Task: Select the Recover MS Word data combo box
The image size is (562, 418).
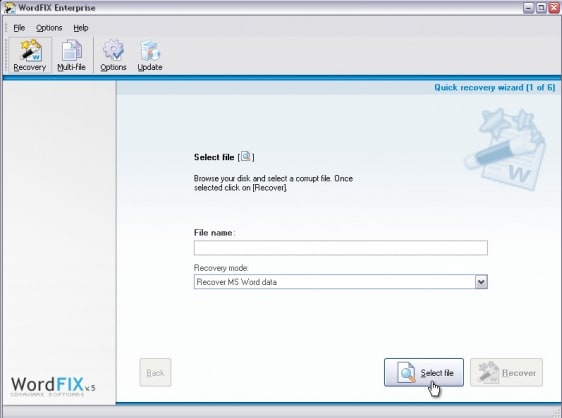Action: coord(340,282)
